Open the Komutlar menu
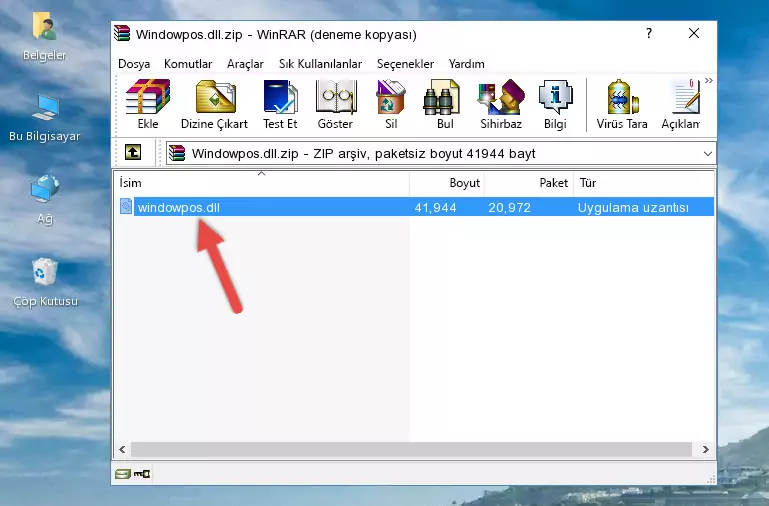 click(188, 64)
